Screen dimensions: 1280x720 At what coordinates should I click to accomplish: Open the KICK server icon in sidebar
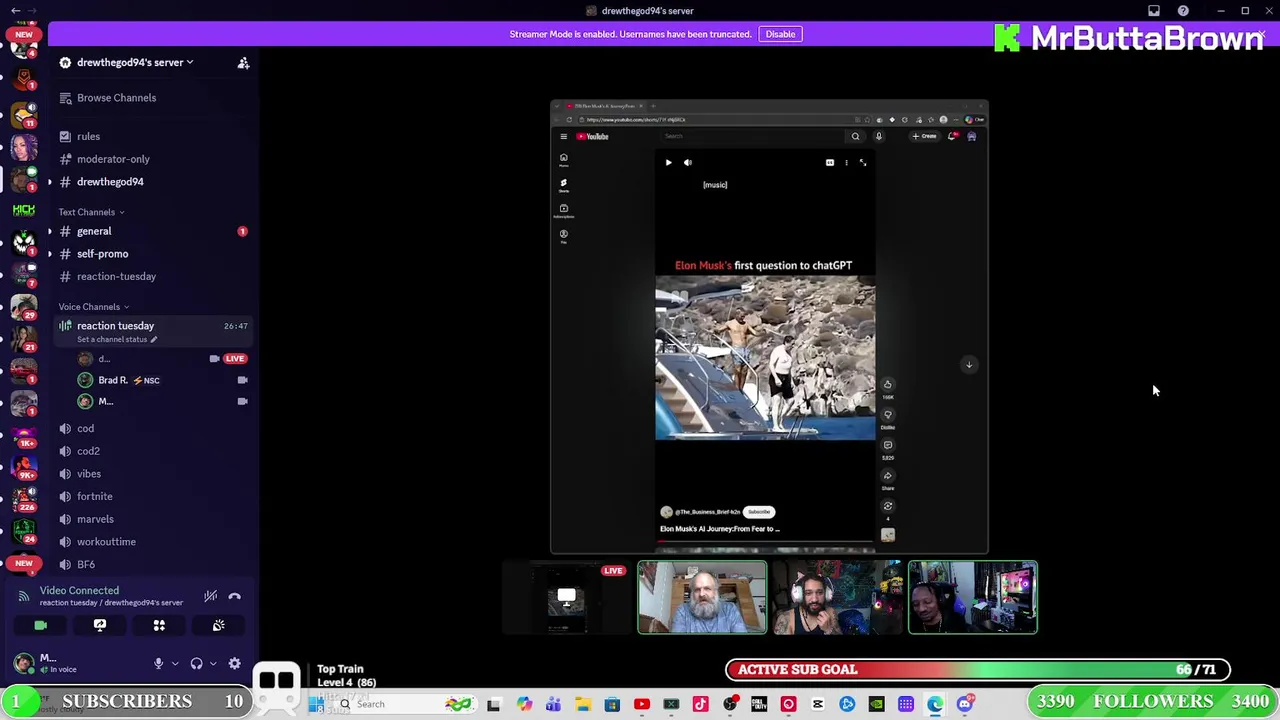tap(24, 210)
